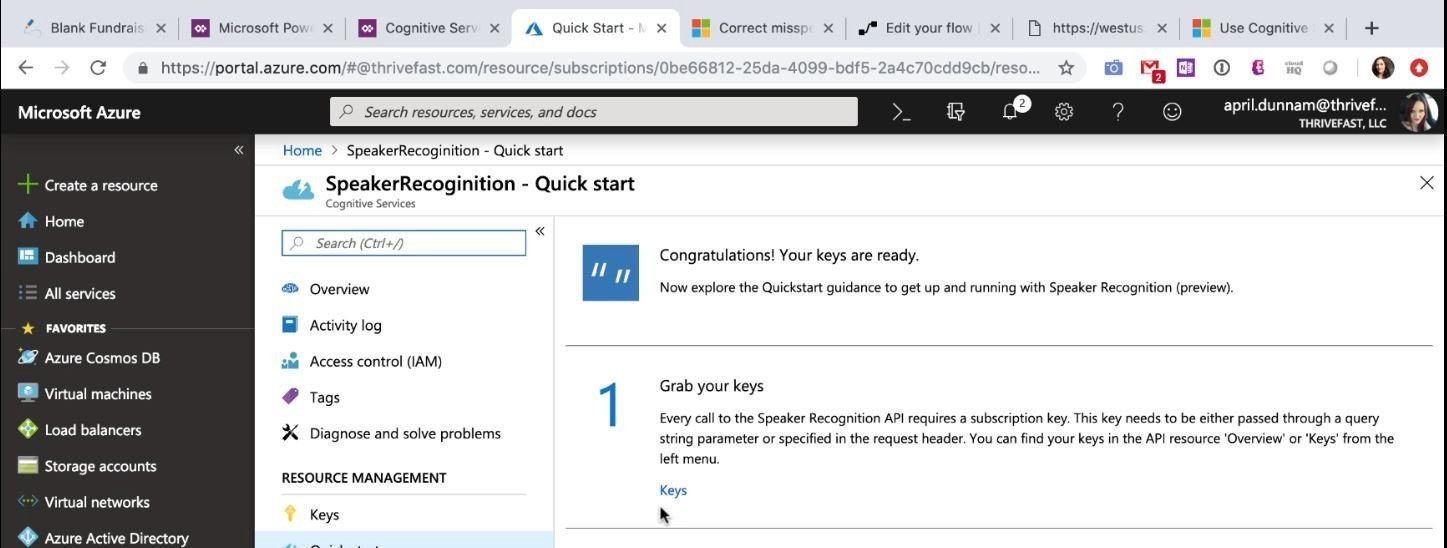Open Azure Active Directory favorite
This screenshot has height=548, width=1447.
[103, 538]
